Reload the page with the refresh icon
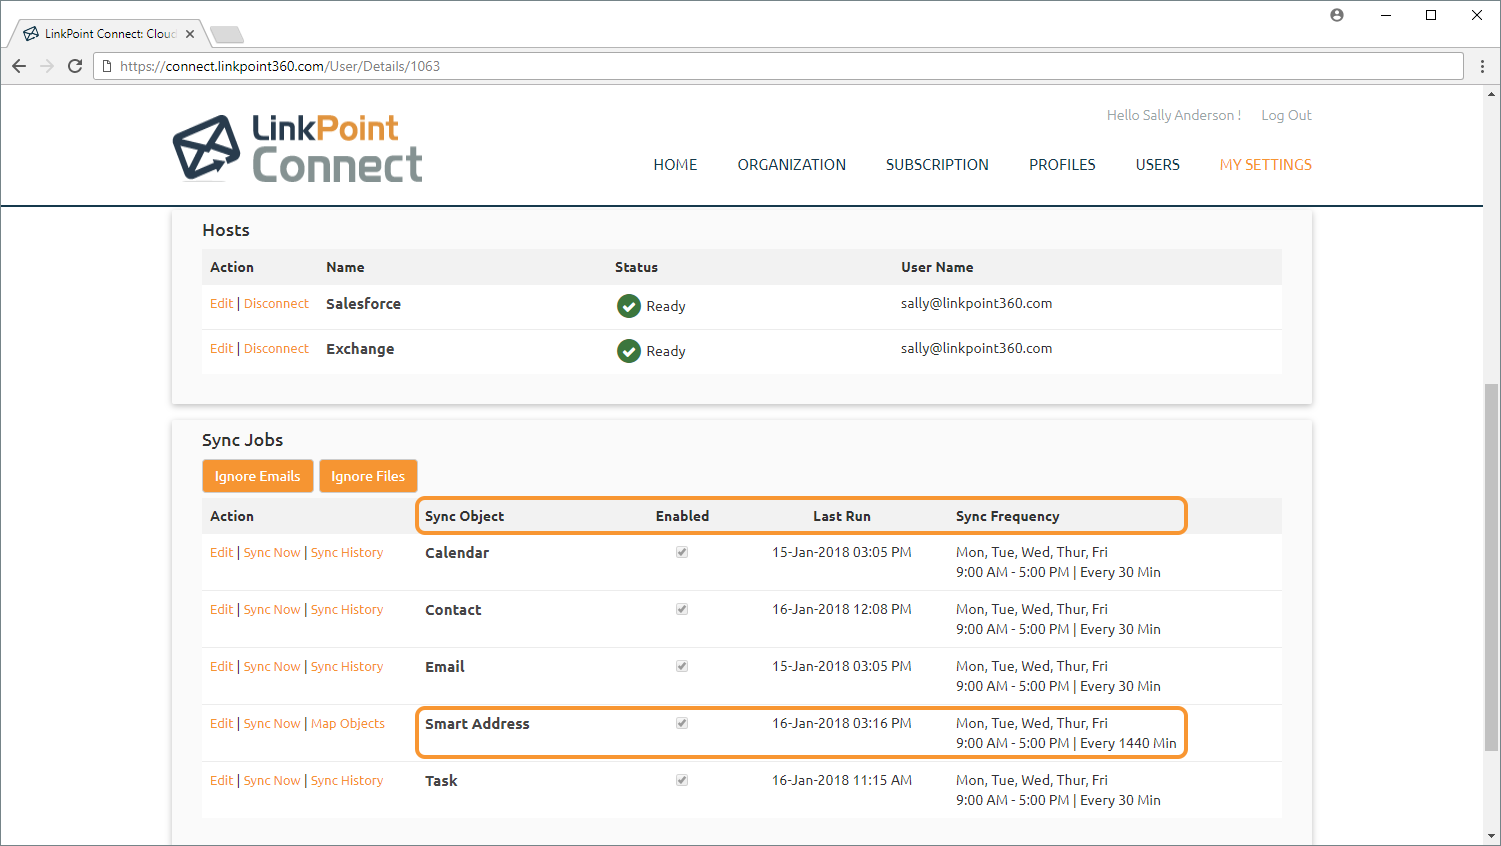 [75, 66]
